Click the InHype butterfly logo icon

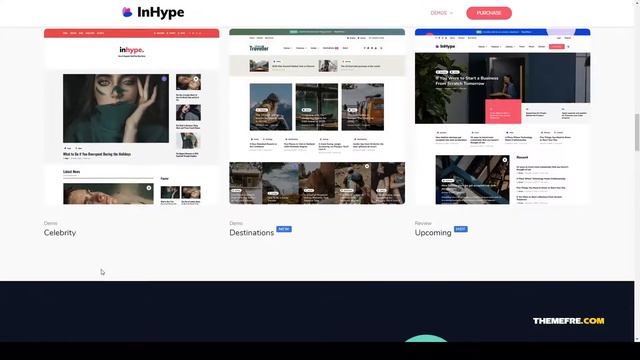[x=127, y=12]
